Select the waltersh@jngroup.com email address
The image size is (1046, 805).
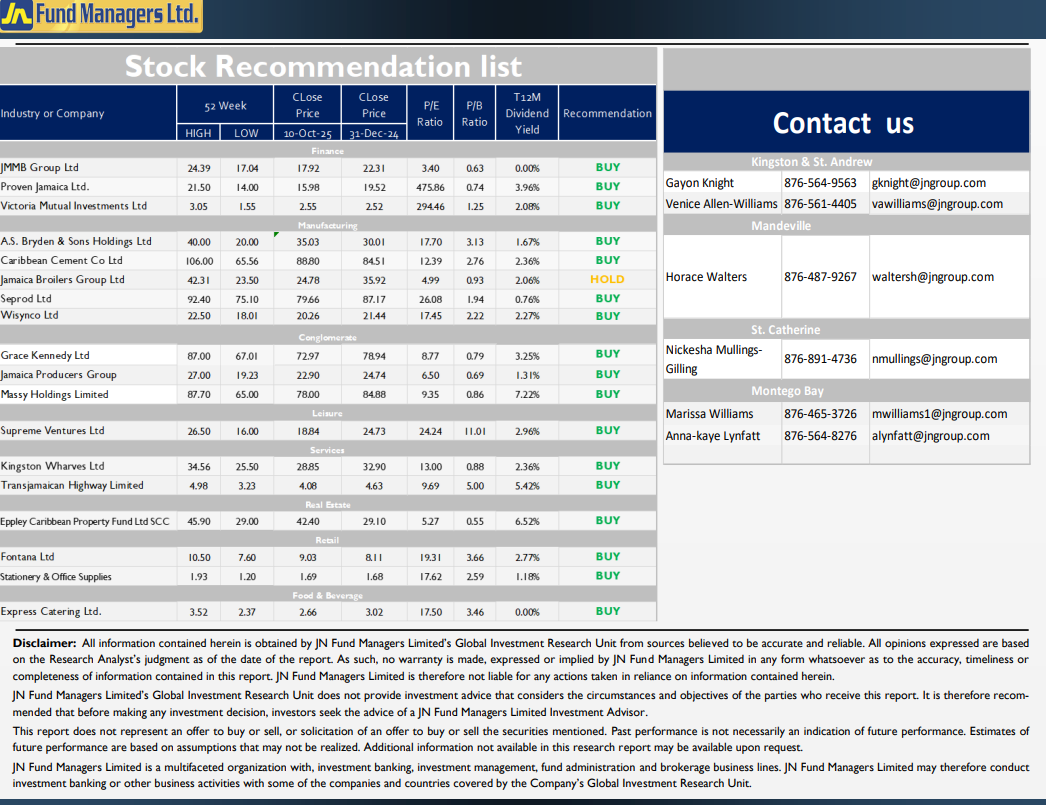click(932, 277)
